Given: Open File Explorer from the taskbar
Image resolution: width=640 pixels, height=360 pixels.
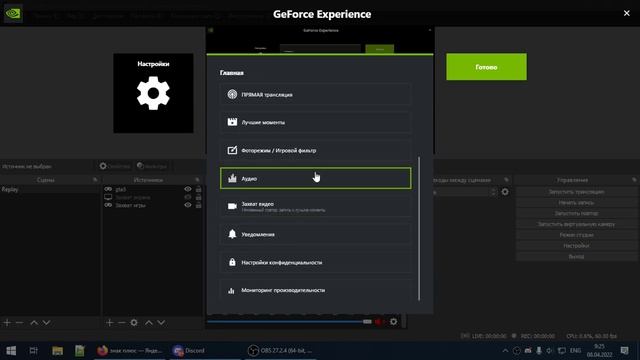Looking at the screenshot, I should pyautogui.click(x=57, y=351).
